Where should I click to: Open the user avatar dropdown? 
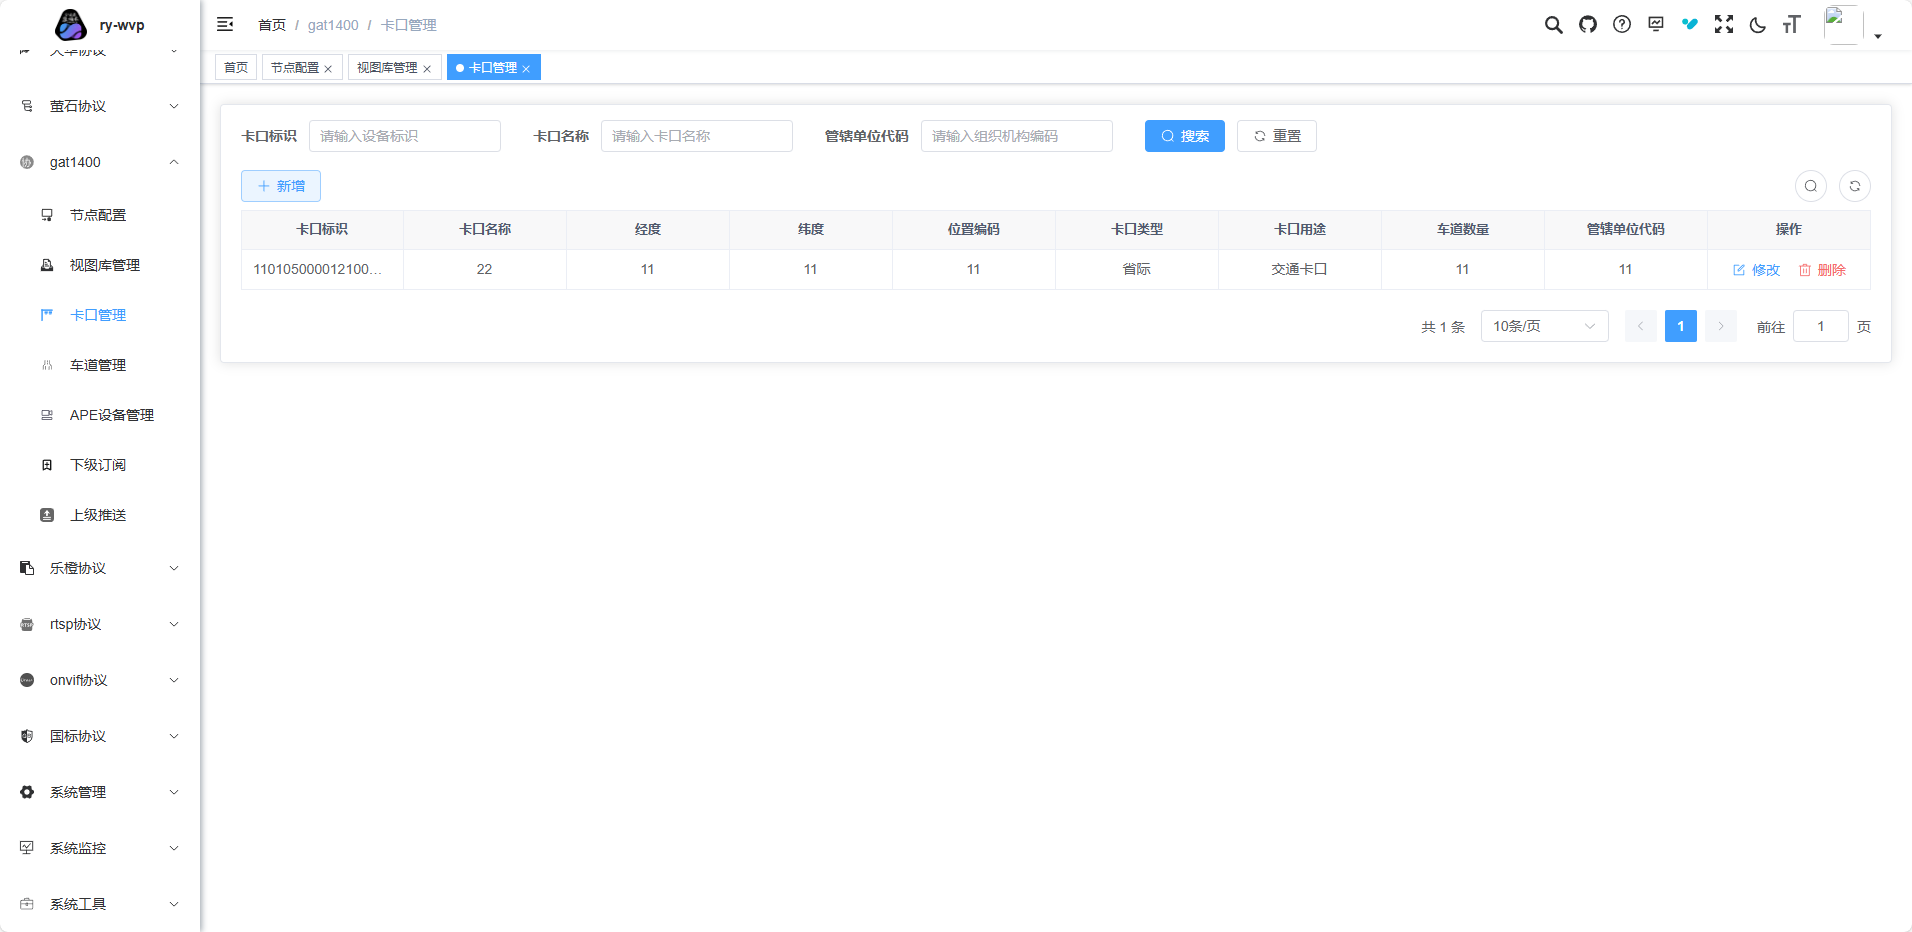tap(1852, 26)
